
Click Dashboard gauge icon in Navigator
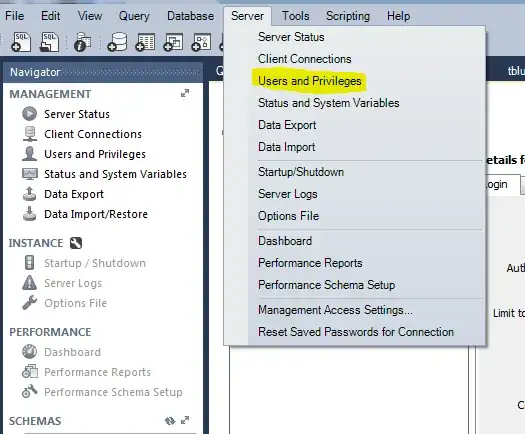tap(29, 352)
